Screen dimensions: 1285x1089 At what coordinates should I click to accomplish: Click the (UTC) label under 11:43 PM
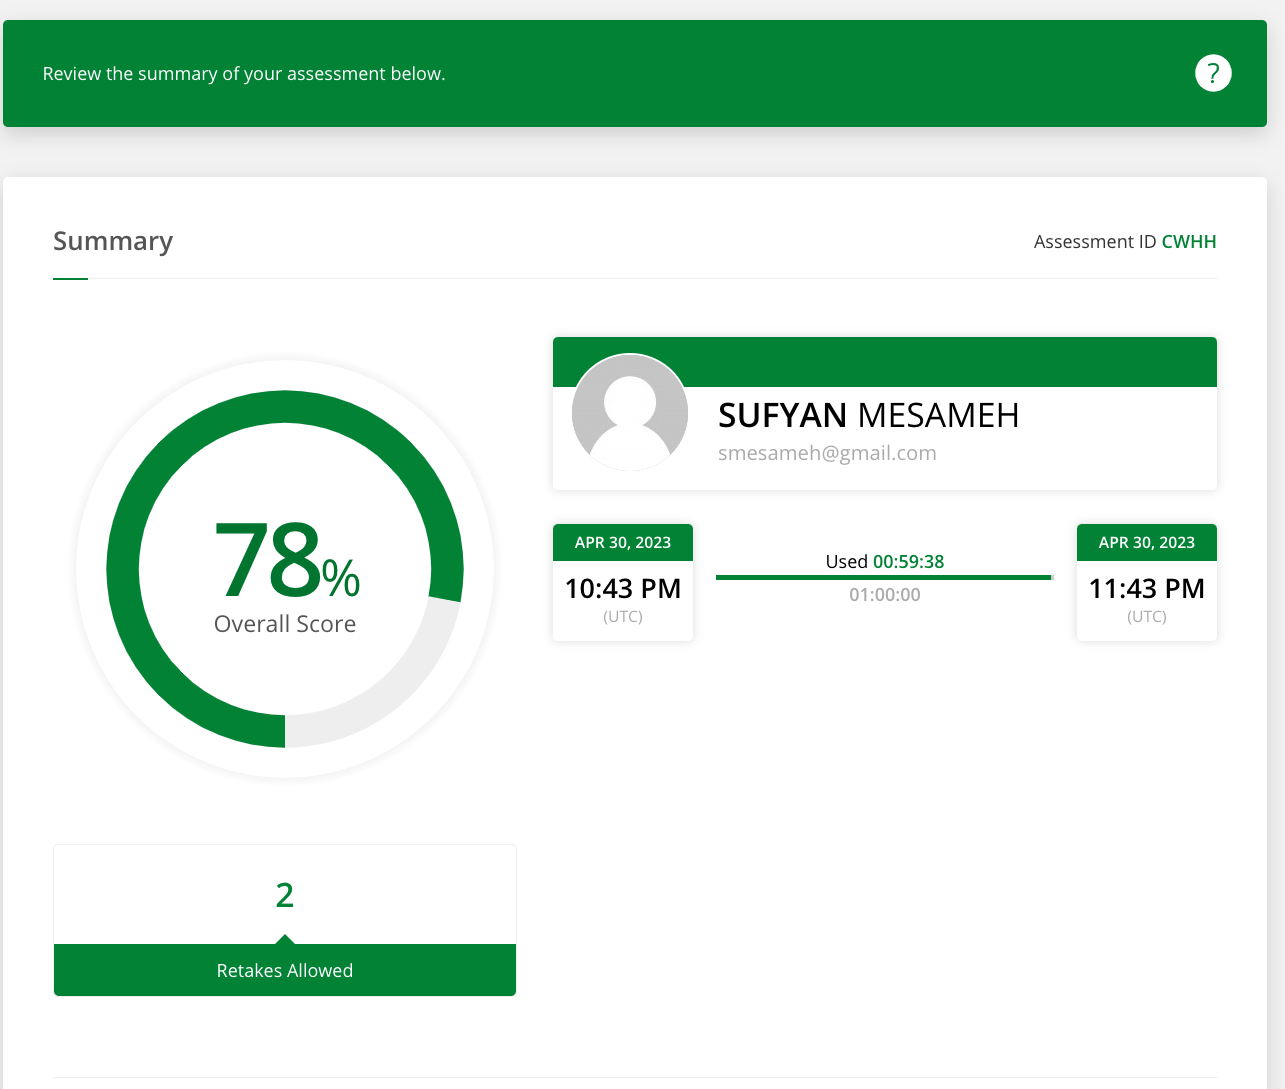click(x=1146, y=617)
